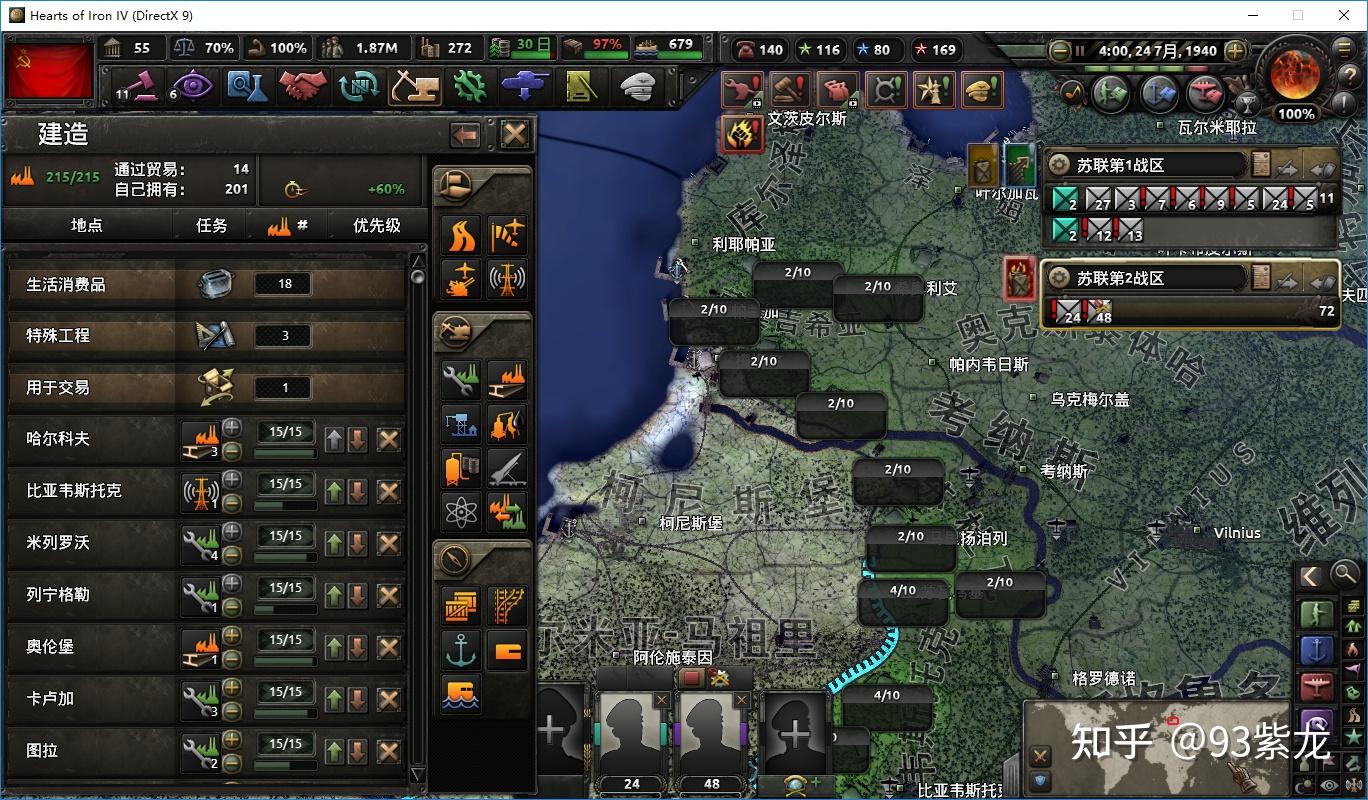
Task: Raise priority of 米列罗沃 construction
Action: (334, 544)
